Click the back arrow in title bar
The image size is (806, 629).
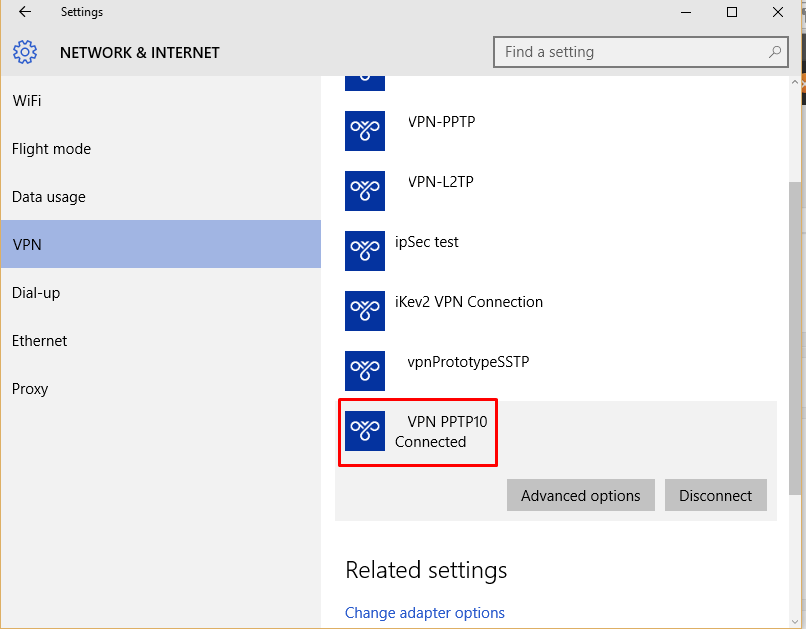click(25, 12)
